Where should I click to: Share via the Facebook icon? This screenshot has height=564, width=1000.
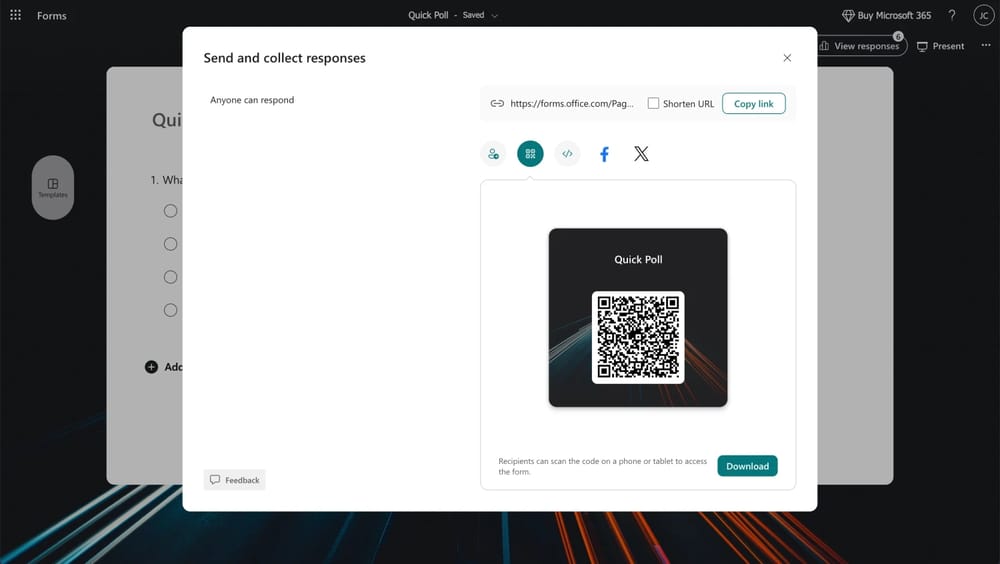tap(605, 154)
